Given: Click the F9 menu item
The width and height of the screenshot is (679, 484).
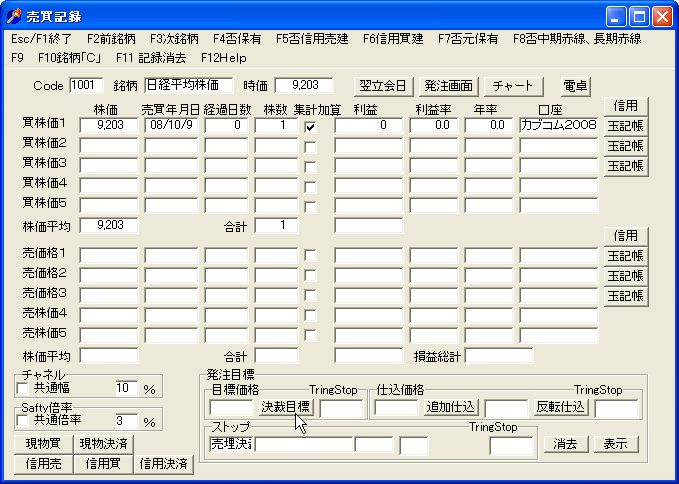Looking at the screenshot, I should pyautogui.click(x=17, y=58).
